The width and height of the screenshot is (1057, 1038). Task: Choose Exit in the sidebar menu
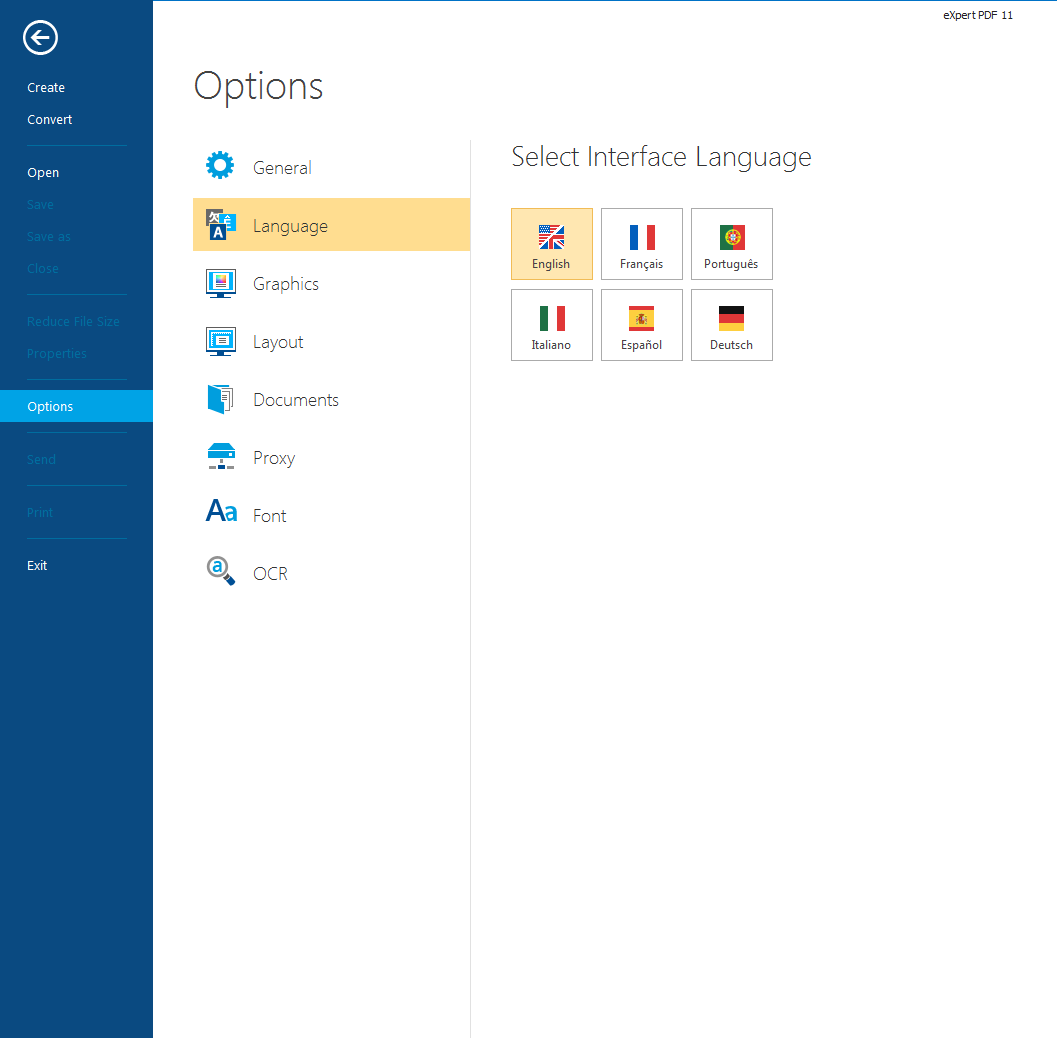37,566
